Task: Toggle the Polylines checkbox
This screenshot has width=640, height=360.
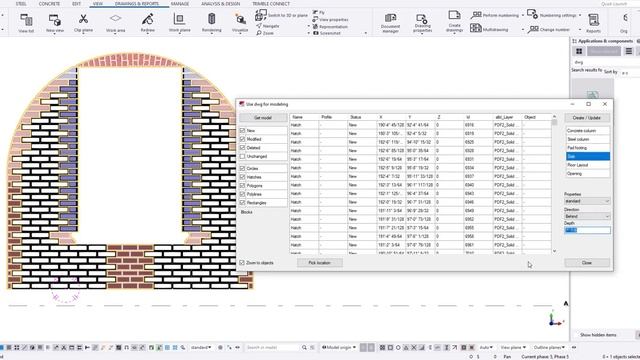Action: [x=242, y=194]
